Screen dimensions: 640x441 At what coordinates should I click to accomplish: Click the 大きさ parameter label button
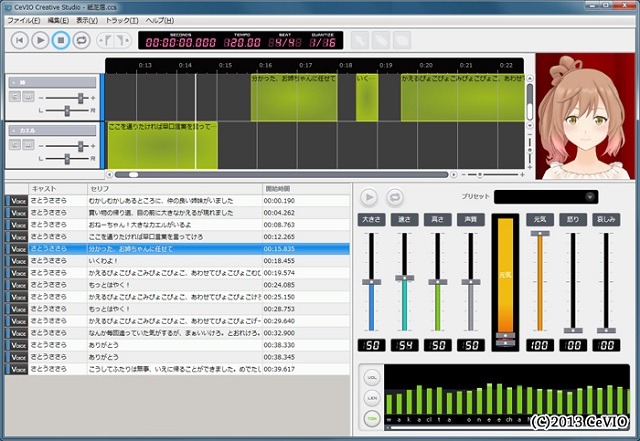(371, 219)
